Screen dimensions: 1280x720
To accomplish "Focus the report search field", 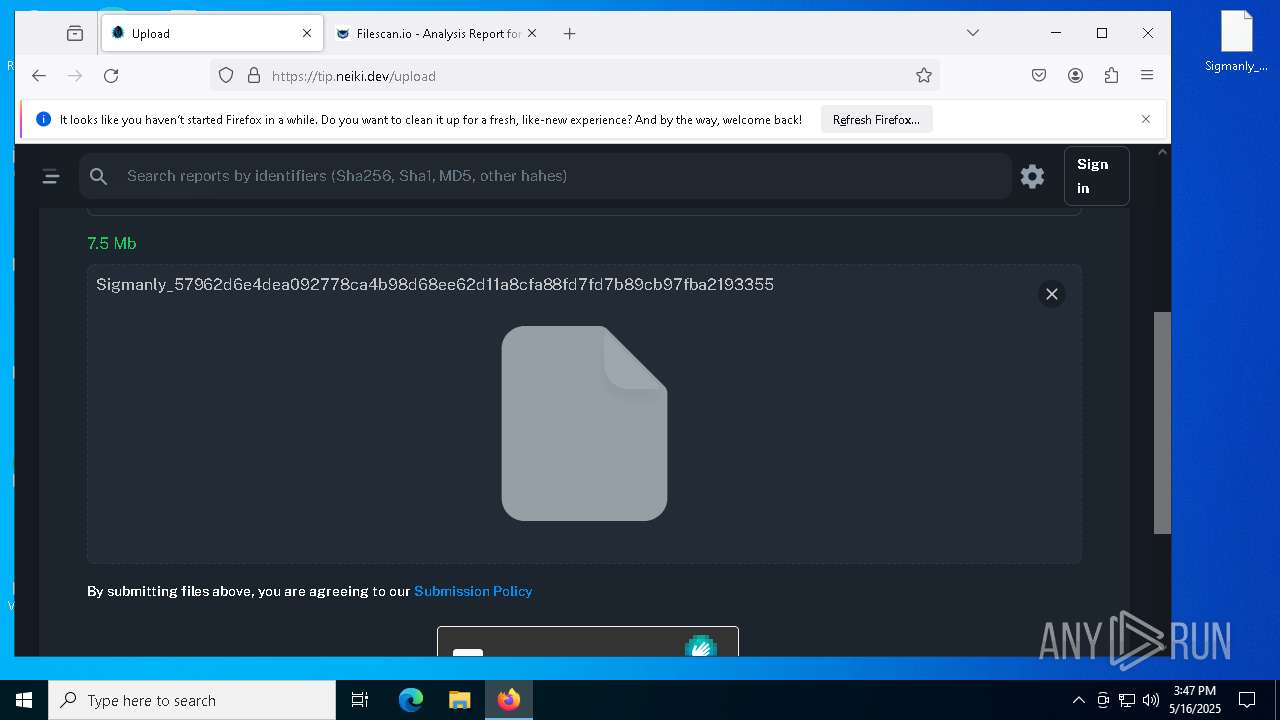I will pos(545,176).
